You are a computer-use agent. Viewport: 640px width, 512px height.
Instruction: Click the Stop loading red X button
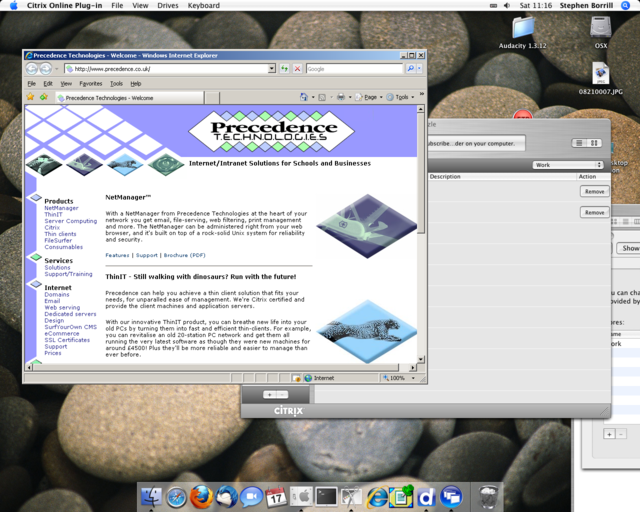coord(296,69)
